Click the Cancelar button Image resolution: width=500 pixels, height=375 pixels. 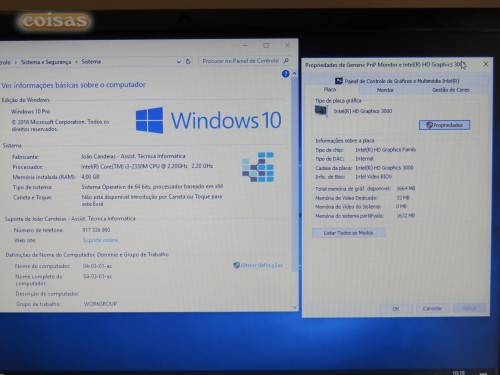[432, 308]
